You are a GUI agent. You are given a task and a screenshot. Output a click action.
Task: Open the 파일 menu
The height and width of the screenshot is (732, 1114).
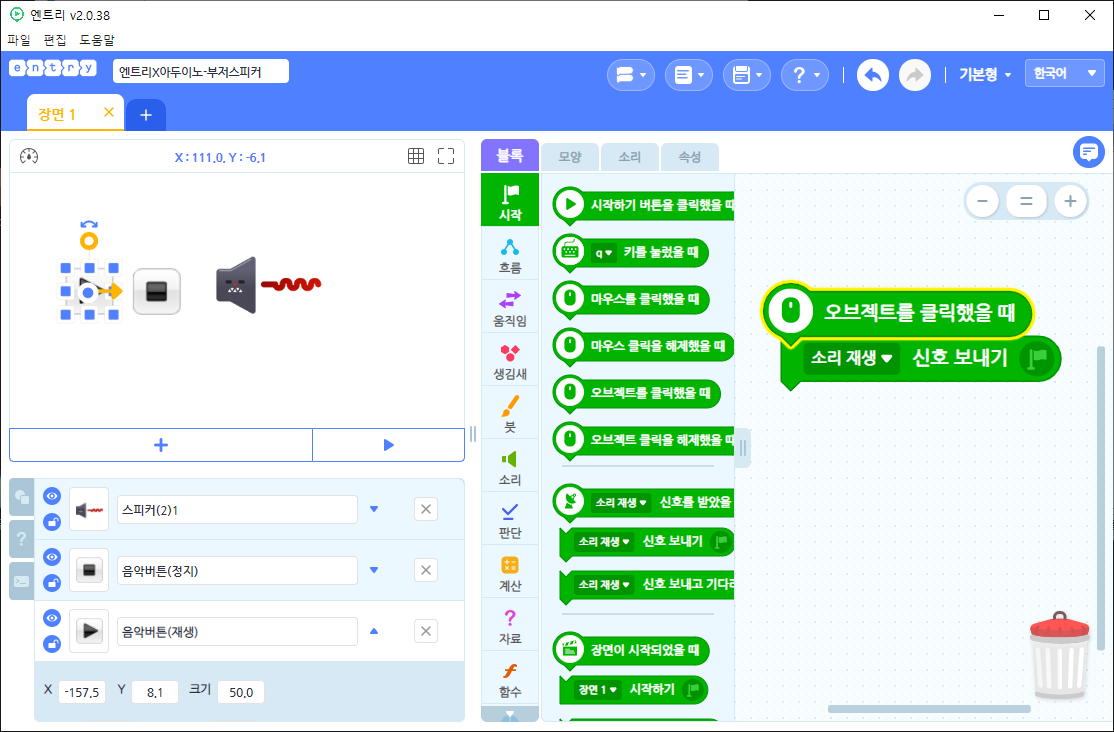coord(19,40)
